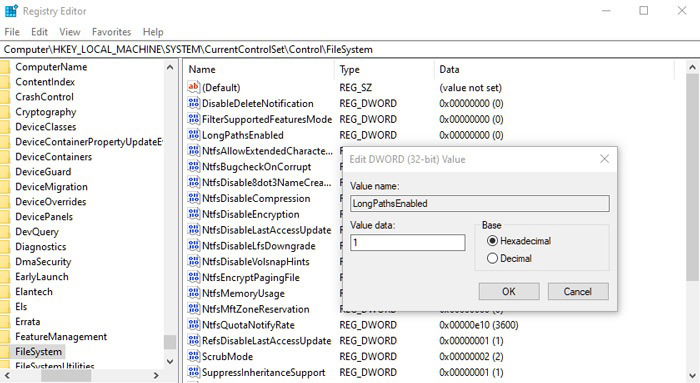Open the Edit menu
The height and width of the screenshot is (383, 700).
tap(39, 32)
